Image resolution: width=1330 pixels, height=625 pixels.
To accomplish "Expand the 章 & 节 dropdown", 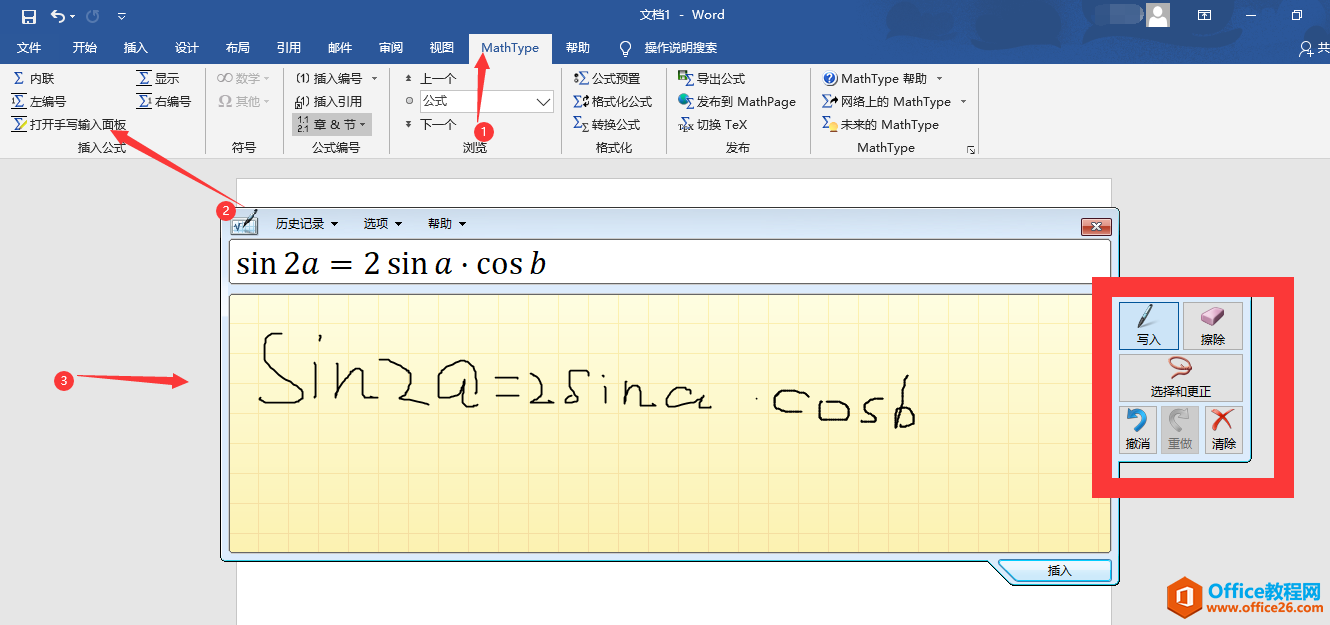I will click(x=332, y=125).
